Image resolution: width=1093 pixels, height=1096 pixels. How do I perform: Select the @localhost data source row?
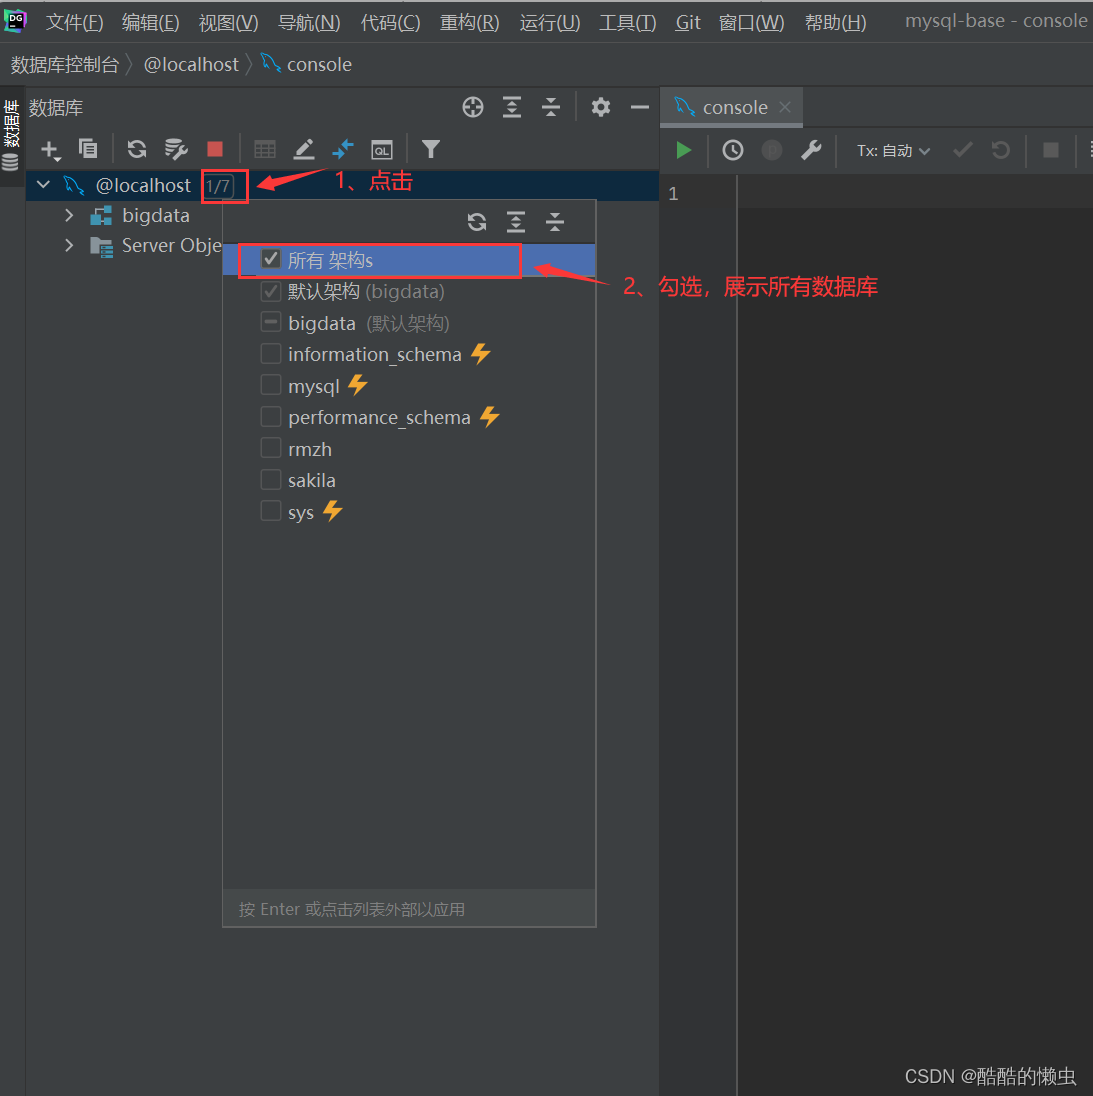342,185
